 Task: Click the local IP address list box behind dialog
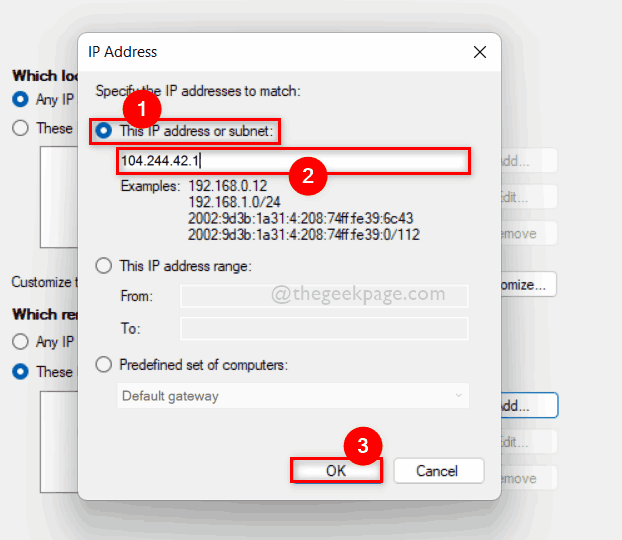(x=59, y=197)
